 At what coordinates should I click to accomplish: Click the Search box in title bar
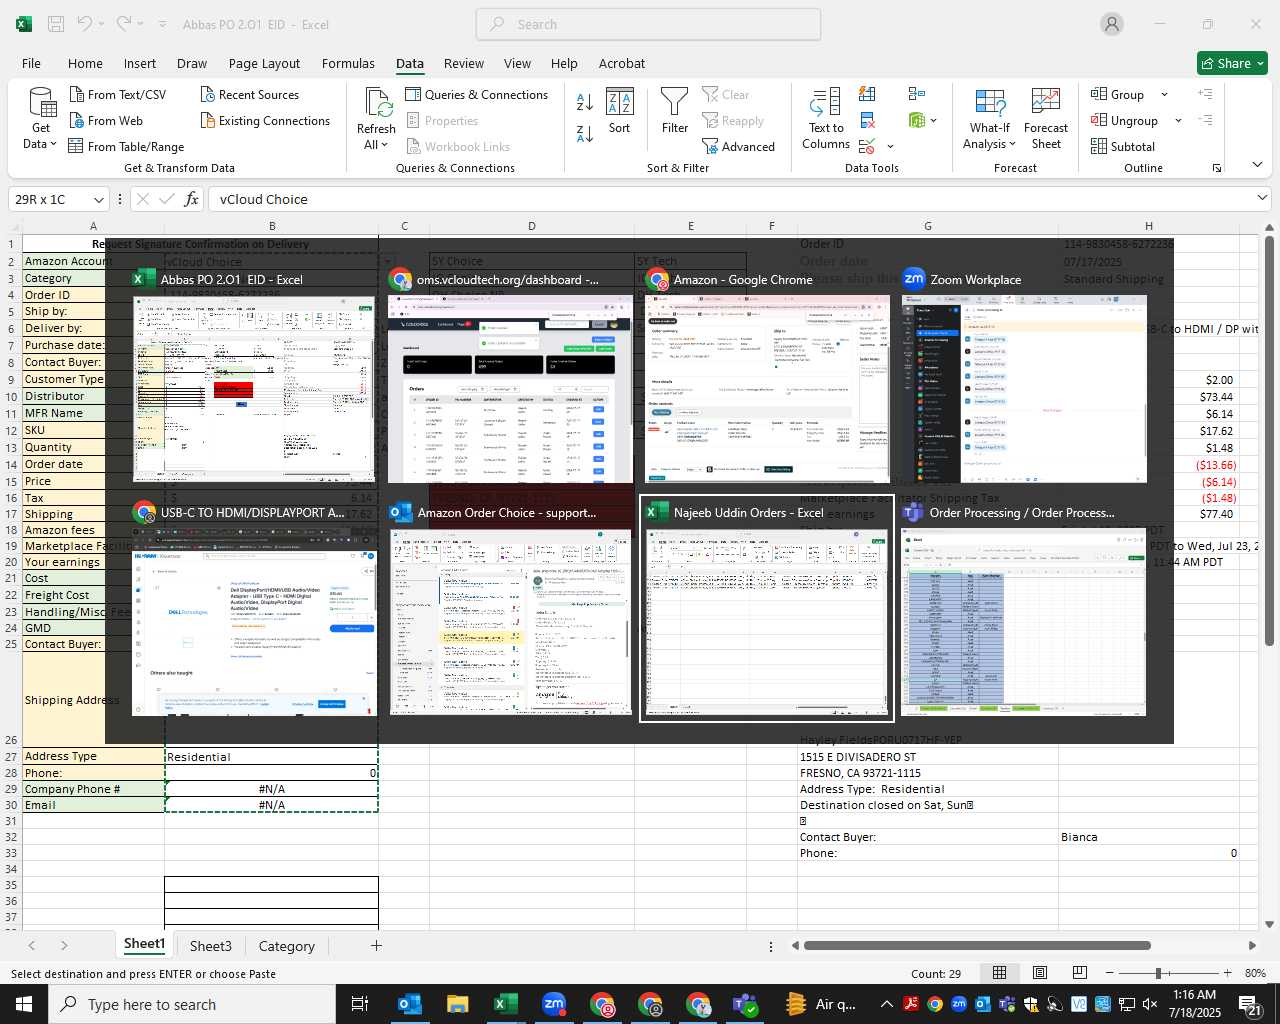648,24
